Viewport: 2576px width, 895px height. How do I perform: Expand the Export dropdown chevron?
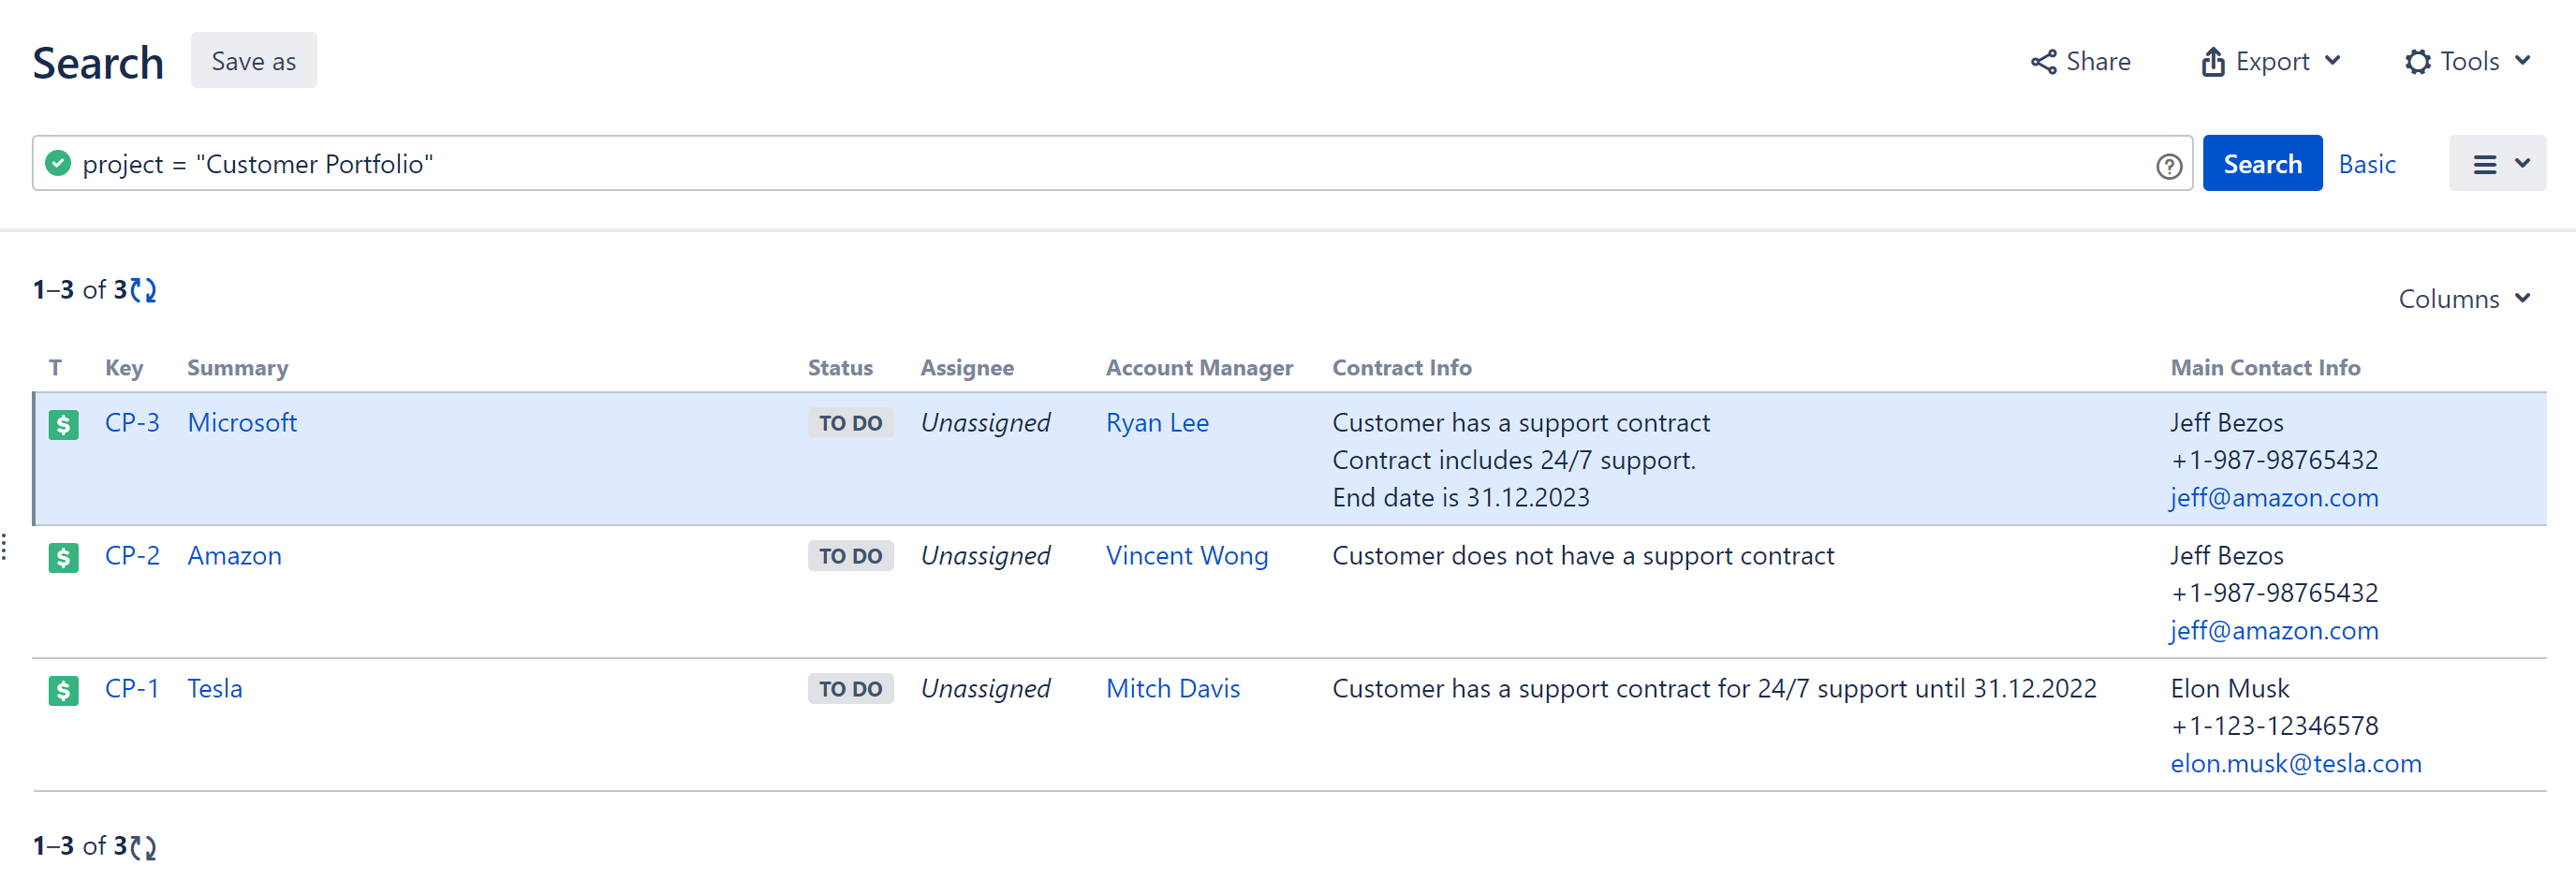pyautogui.click(x=2334, y=60)
